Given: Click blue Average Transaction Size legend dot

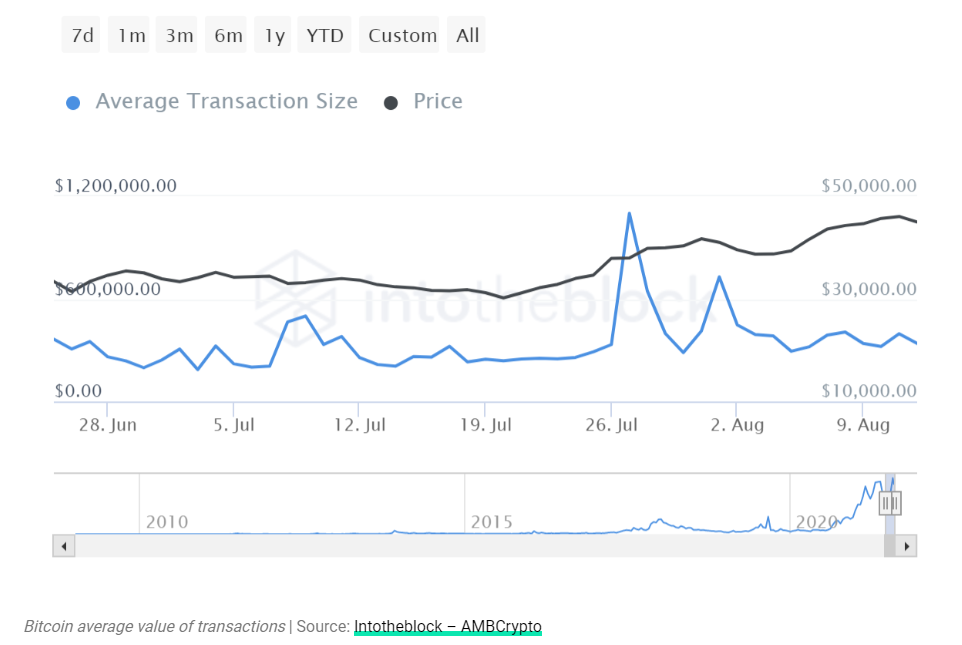Looking at the screenshot, I should coord(73,103).
